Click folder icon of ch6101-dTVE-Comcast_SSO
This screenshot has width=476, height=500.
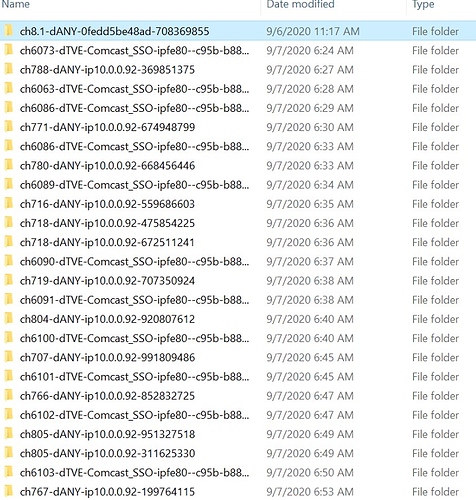8,376
